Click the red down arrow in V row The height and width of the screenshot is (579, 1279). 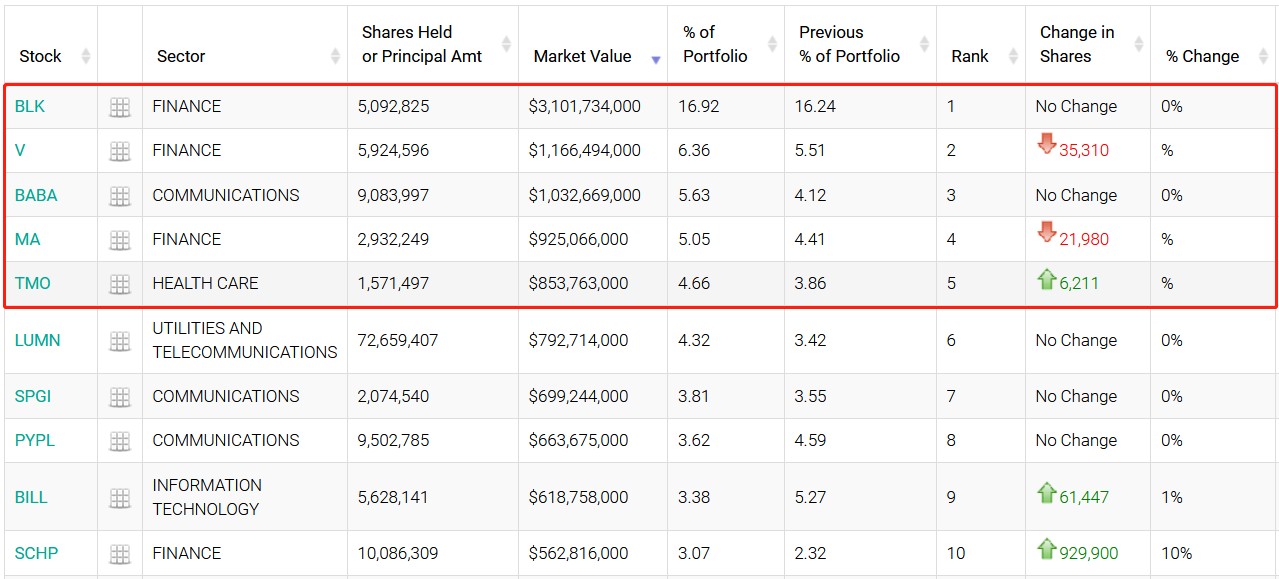click(1047, 145)
